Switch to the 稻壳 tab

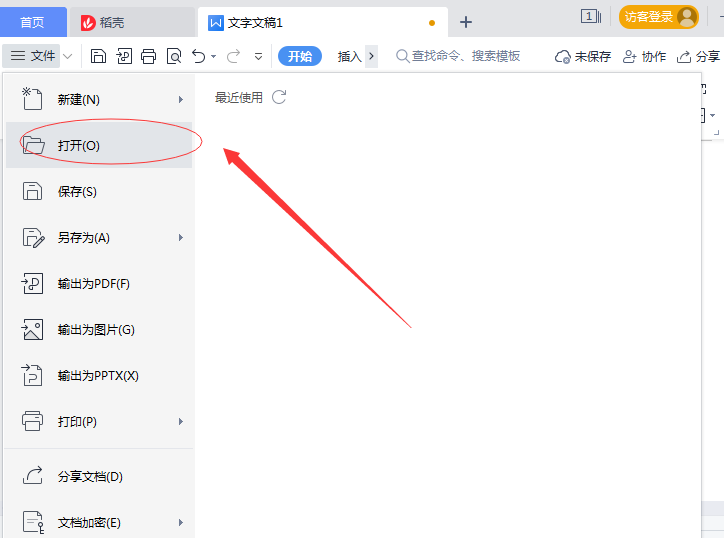click(132, 22)
